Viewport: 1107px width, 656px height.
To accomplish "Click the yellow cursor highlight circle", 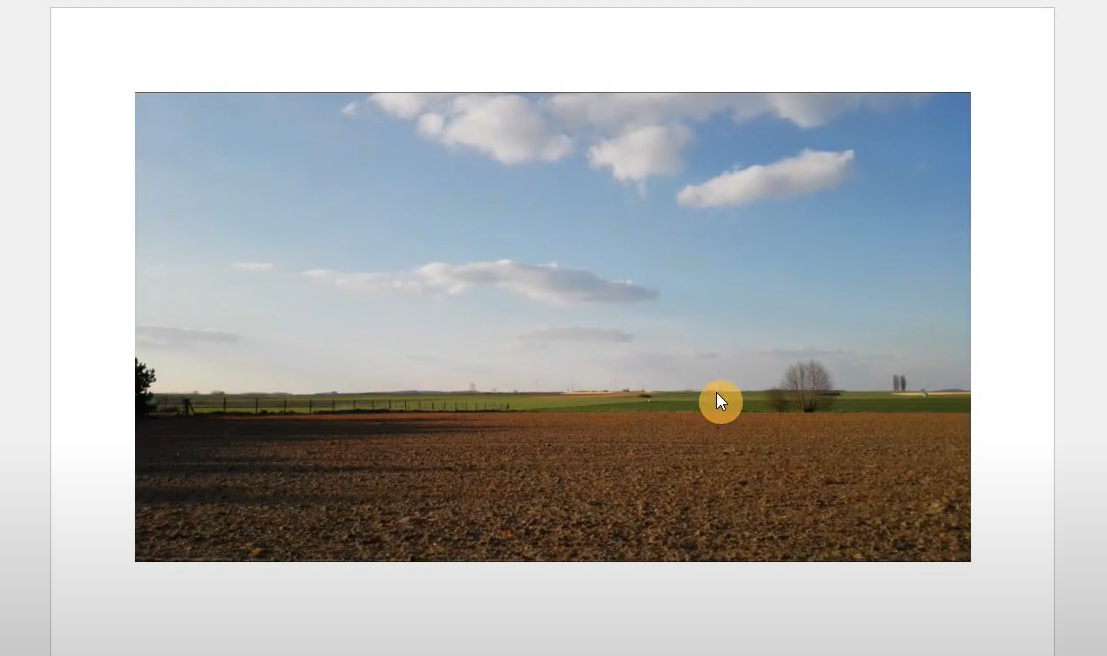I will coord(721,402).
